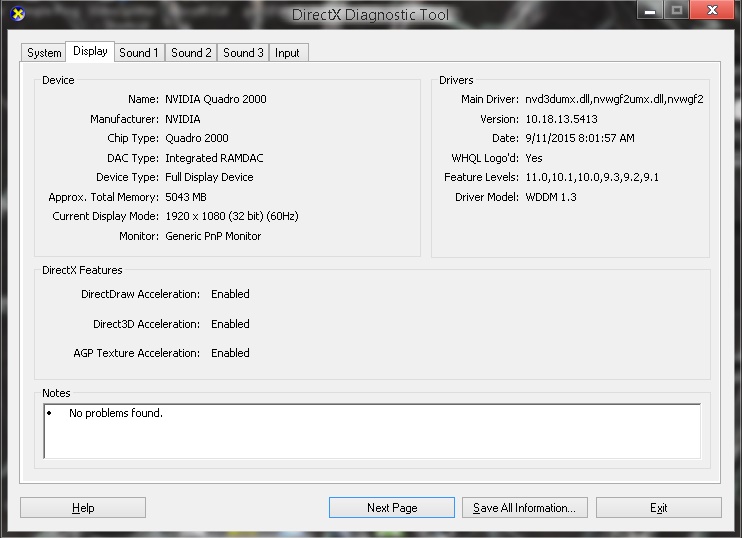Go to the Sound 2 tab
Image resolution: width=742 pixels, height=538 pixels.
point(191,53)
